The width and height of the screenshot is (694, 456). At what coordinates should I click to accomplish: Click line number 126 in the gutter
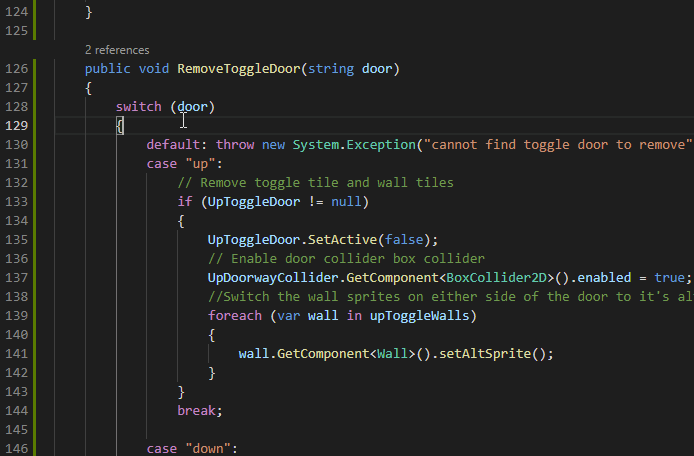coord(17,69)
